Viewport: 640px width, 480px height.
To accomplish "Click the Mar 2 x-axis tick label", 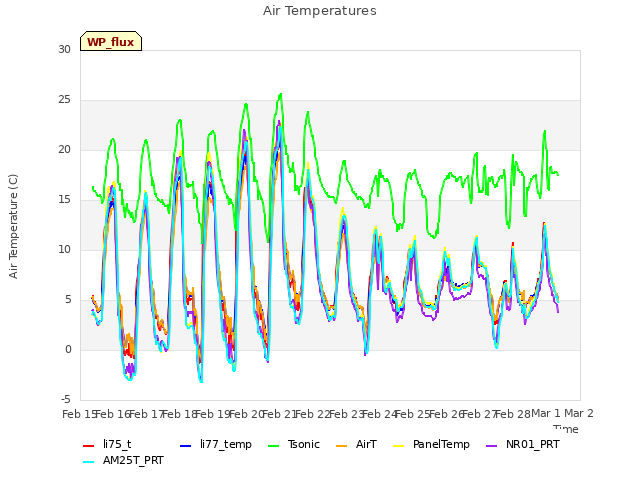I will point(579,414).
